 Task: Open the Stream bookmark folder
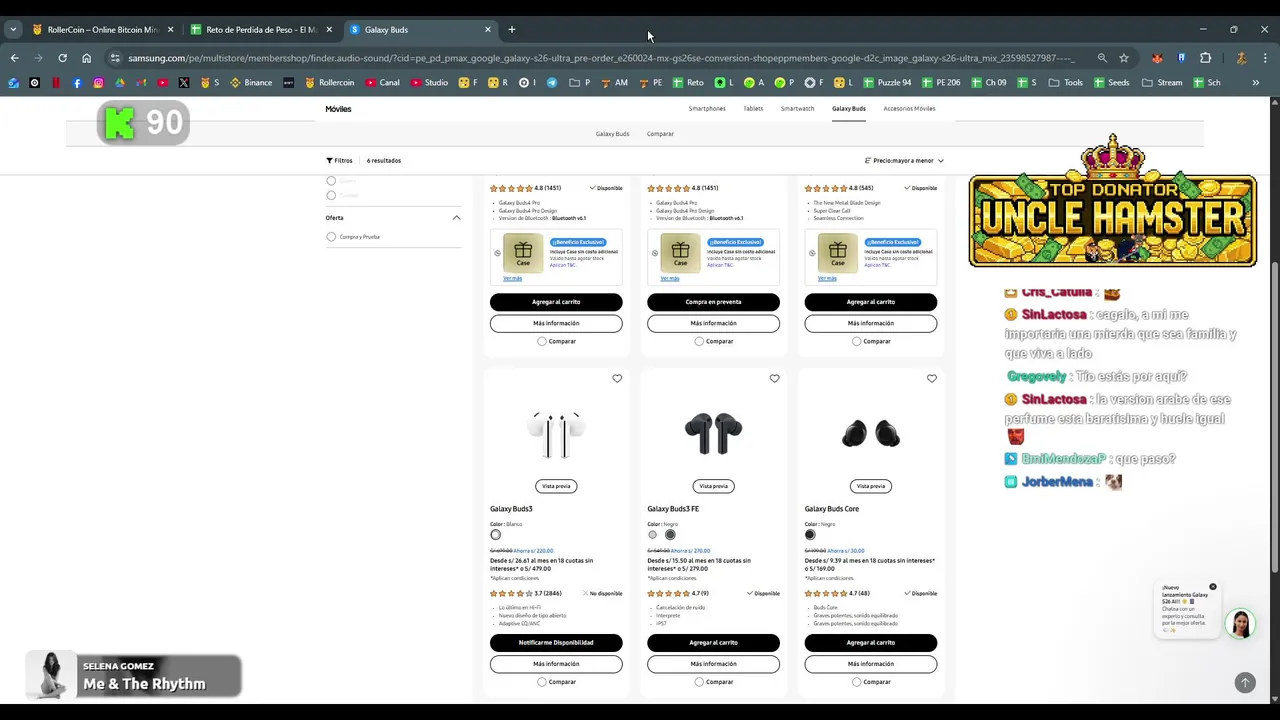pyautogui.click(x=1162, y=82)
